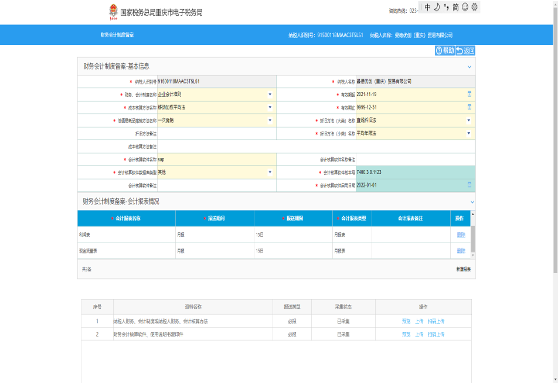This screenshot has height=384, width=558.
Task: Click the upload link for attachment 1
Action: [x=419, y=321]
